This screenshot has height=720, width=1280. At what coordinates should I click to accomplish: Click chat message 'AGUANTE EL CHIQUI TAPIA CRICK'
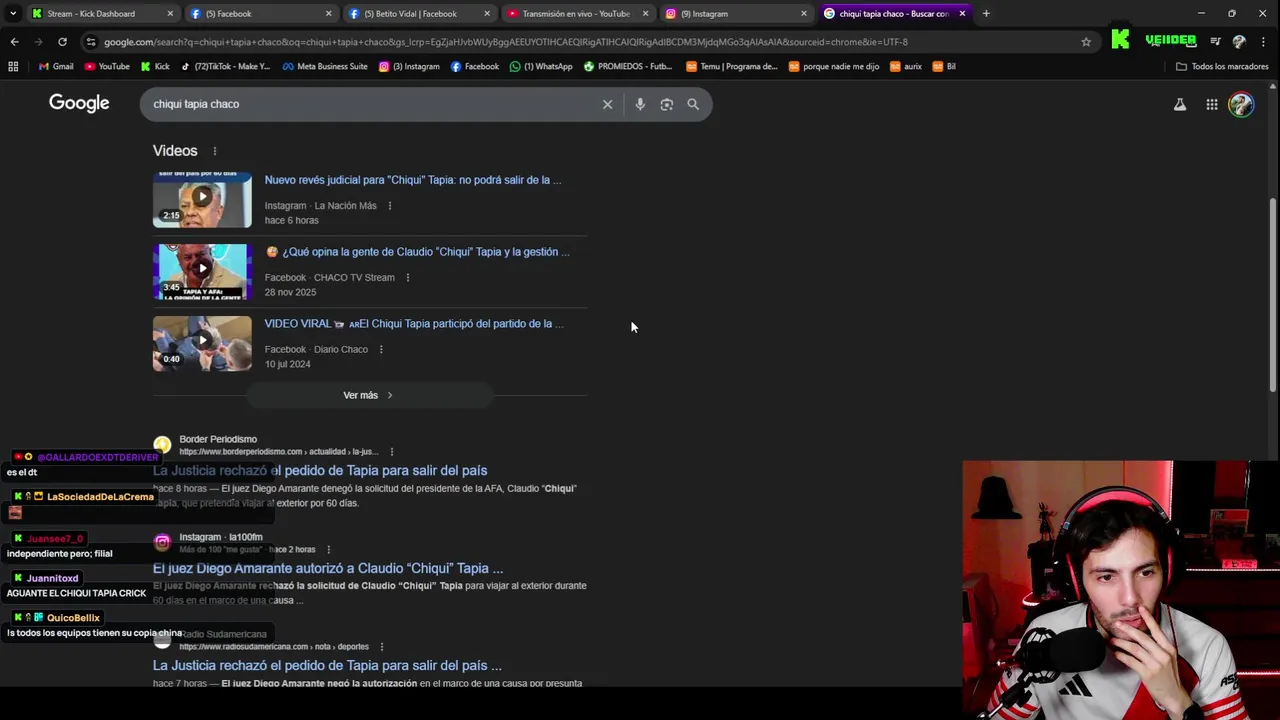(x=76, y=593)
